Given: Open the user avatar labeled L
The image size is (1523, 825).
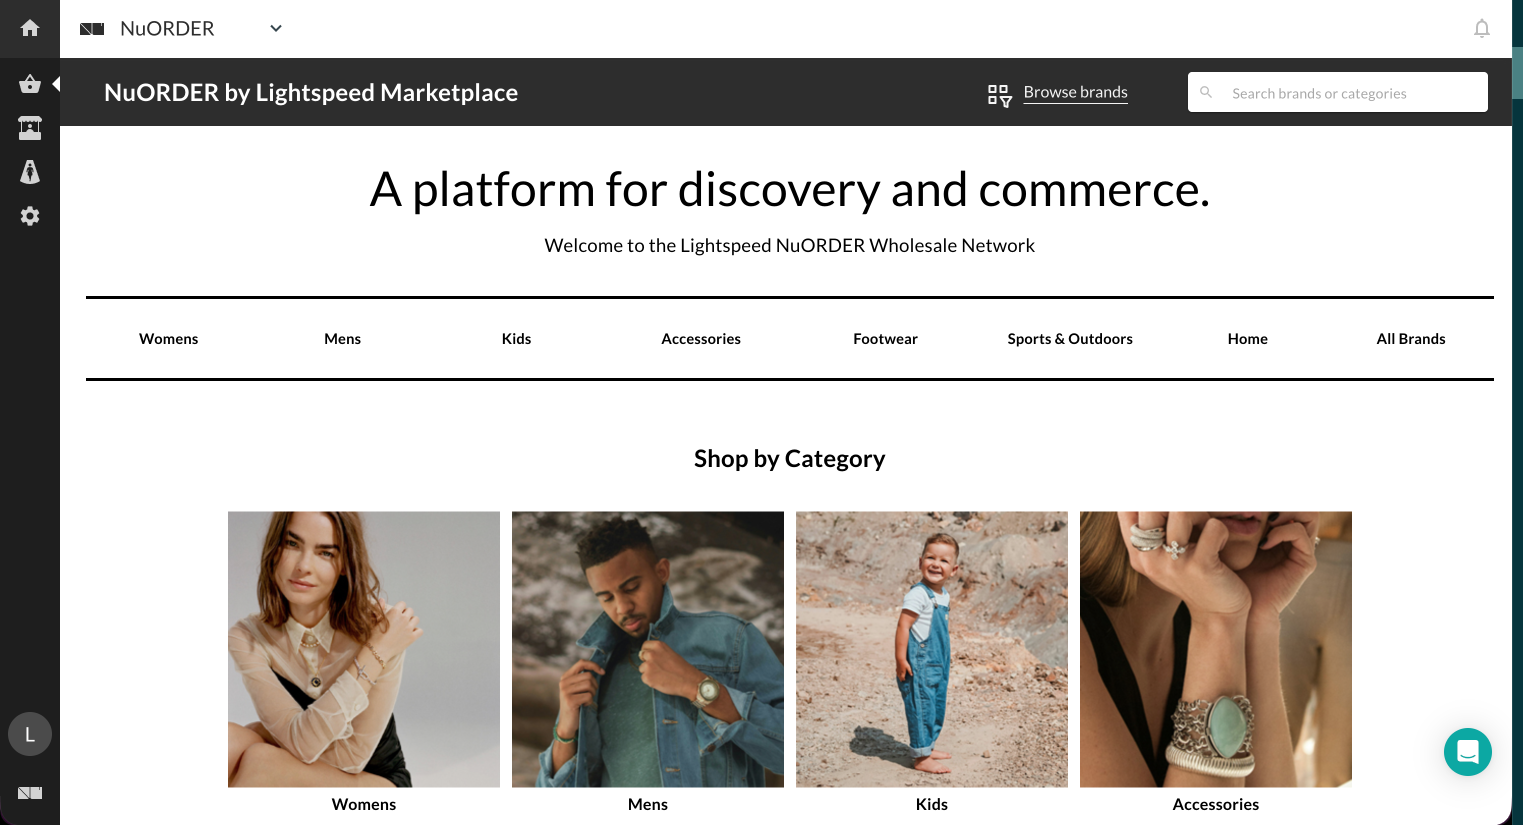Looking at the screenshot, I should point(30,734).
